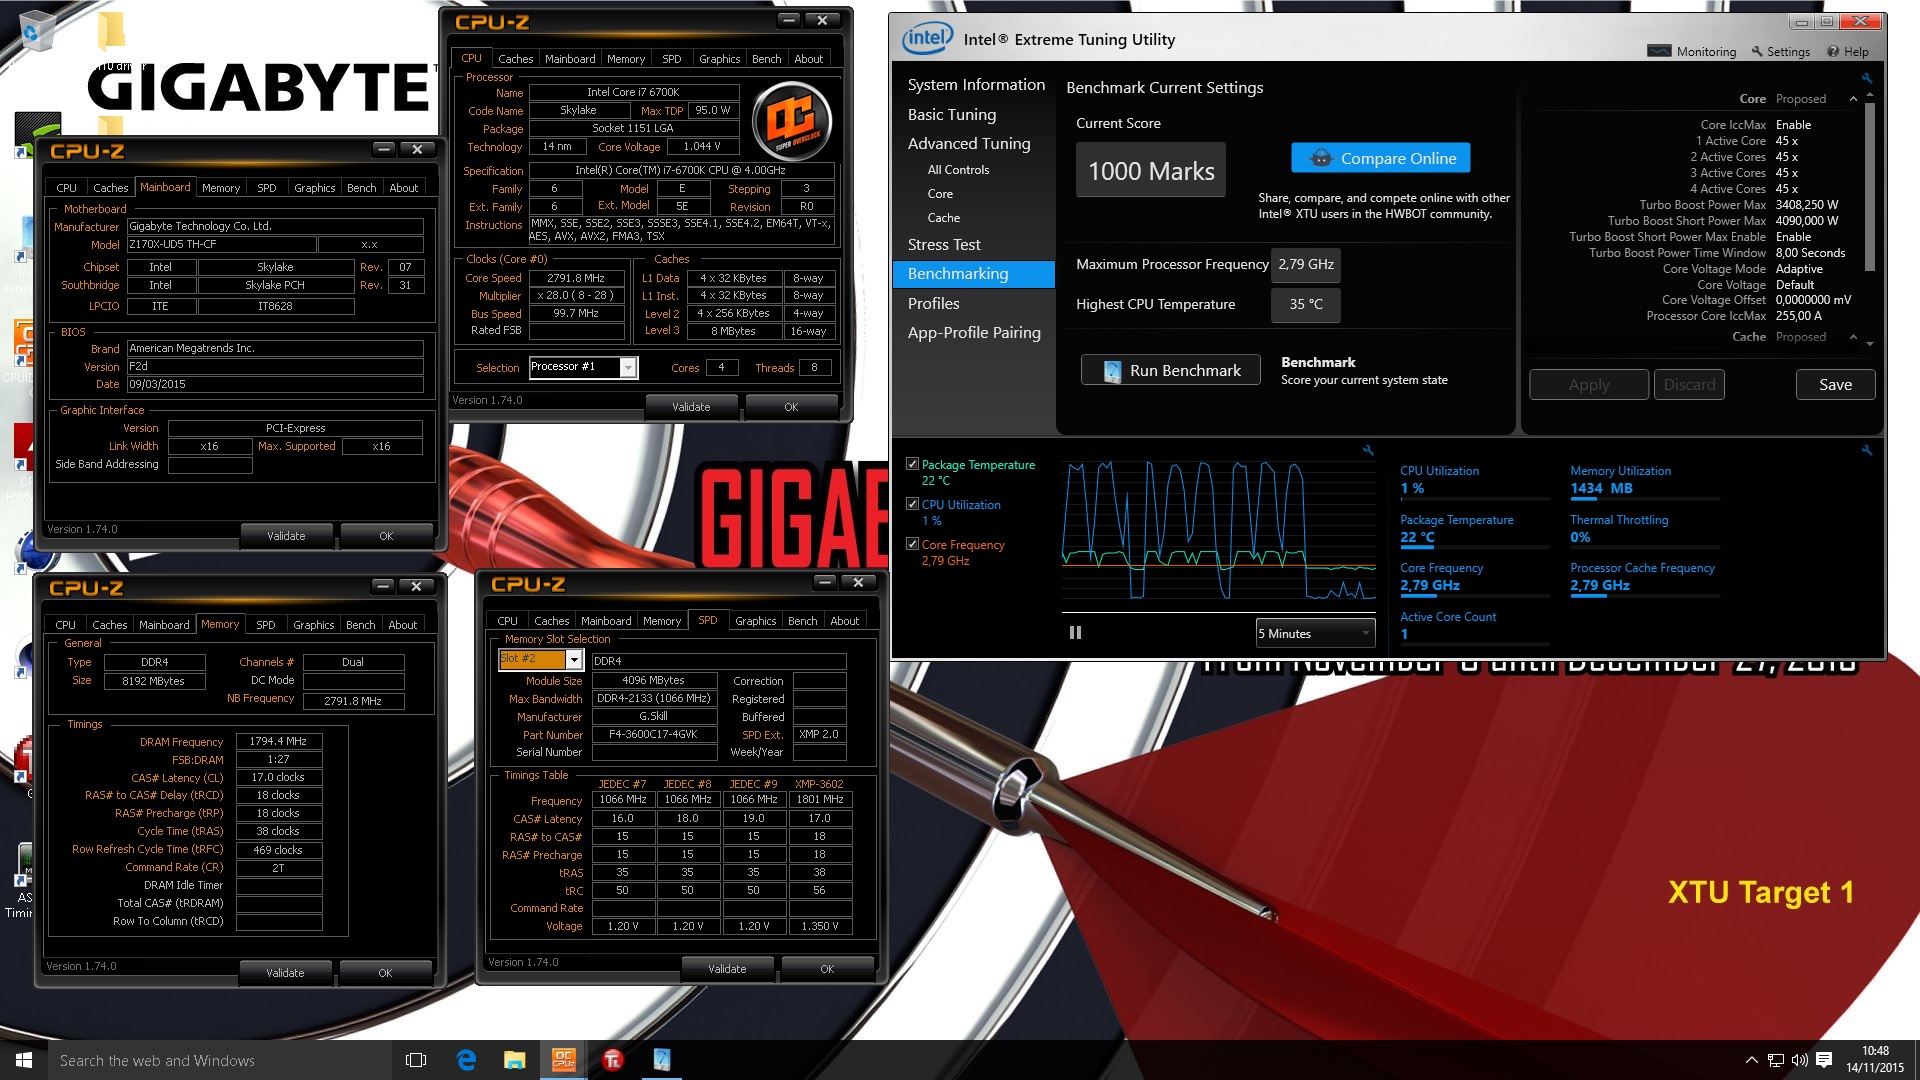Screen dimensions: 1920x1080
Task: Toggle Package Temperature graph checkbox
Action: 912,464
